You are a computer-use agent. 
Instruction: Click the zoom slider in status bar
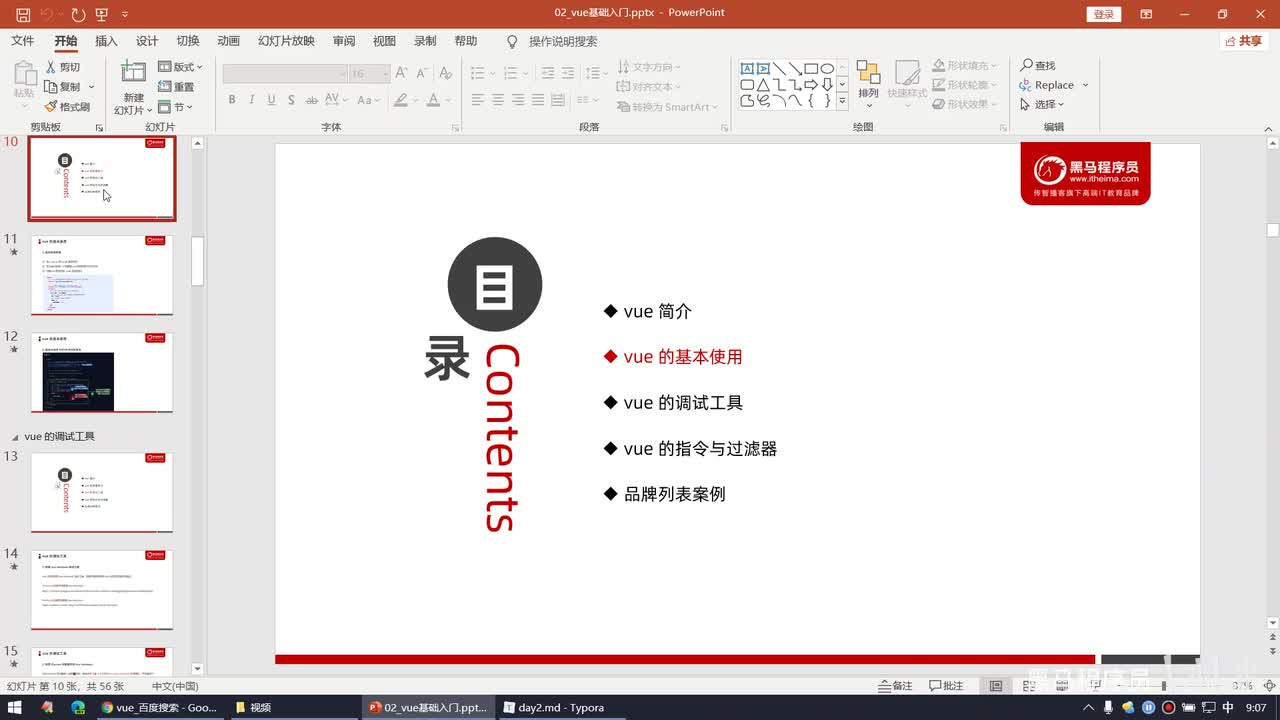click(x=1163, y=686)
